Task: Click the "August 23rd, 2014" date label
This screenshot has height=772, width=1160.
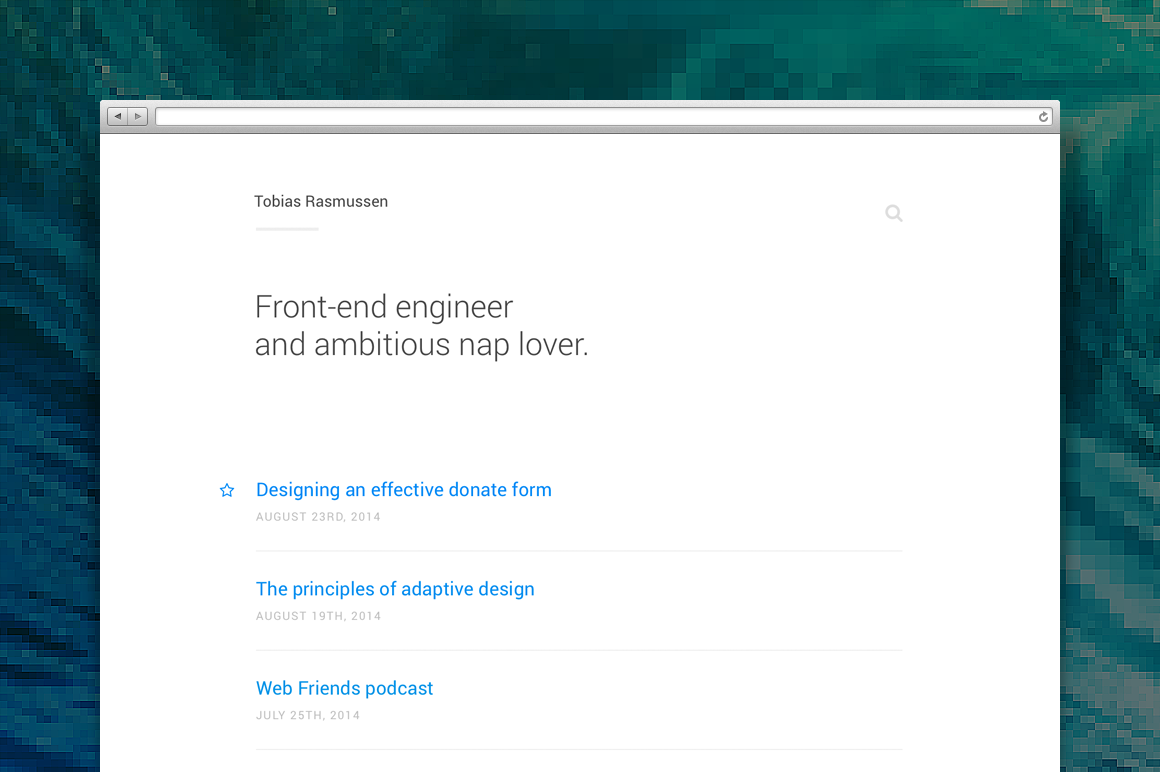Action: [x=318, y=517]
